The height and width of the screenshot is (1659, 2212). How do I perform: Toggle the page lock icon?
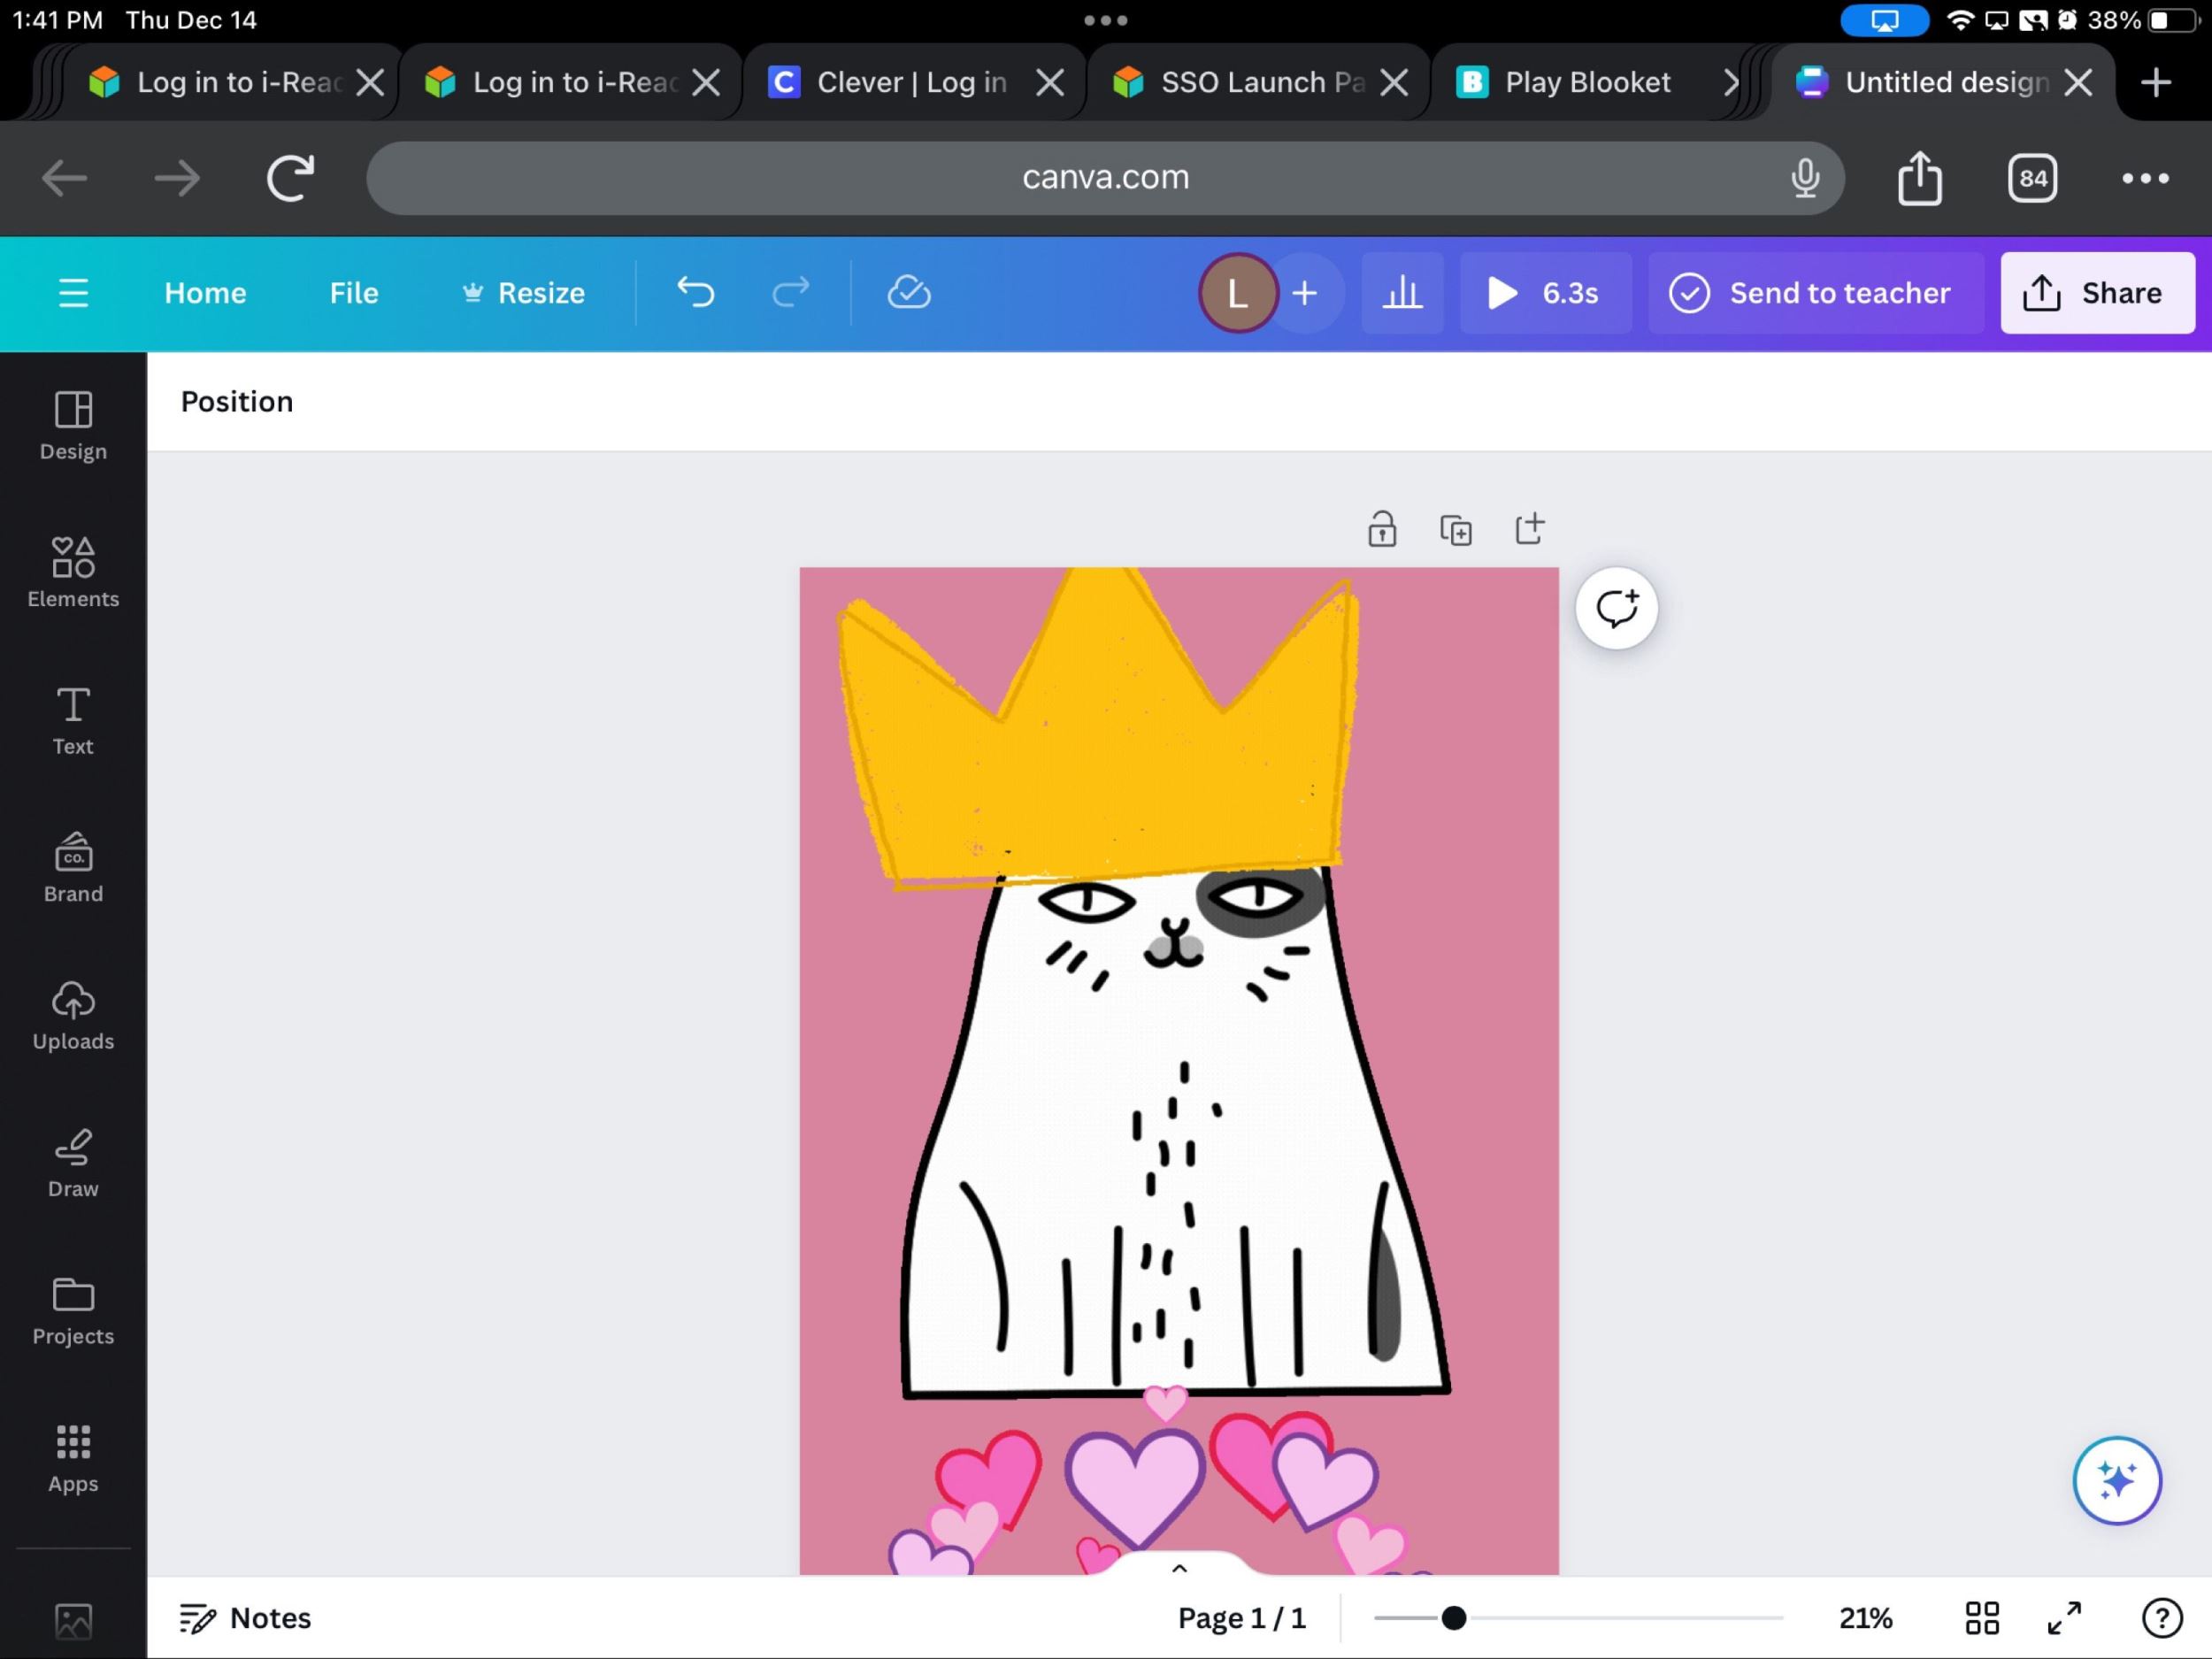coord(1382,529)
